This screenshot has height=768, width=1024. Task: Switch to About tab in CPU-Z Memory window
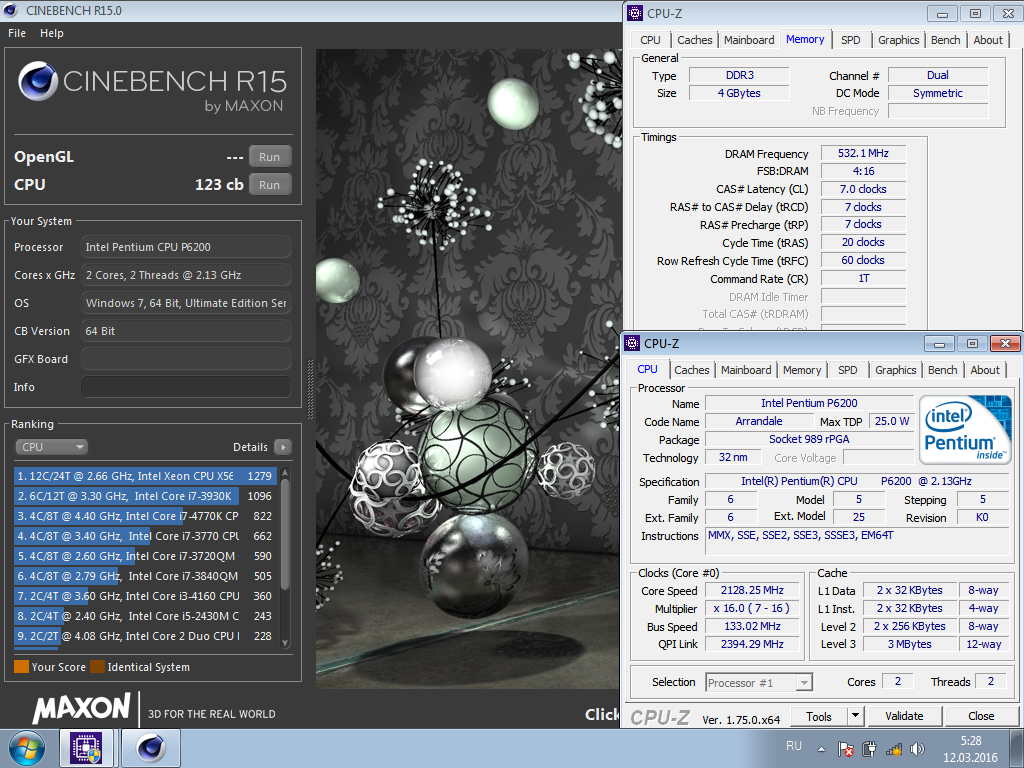click(987, 40)
